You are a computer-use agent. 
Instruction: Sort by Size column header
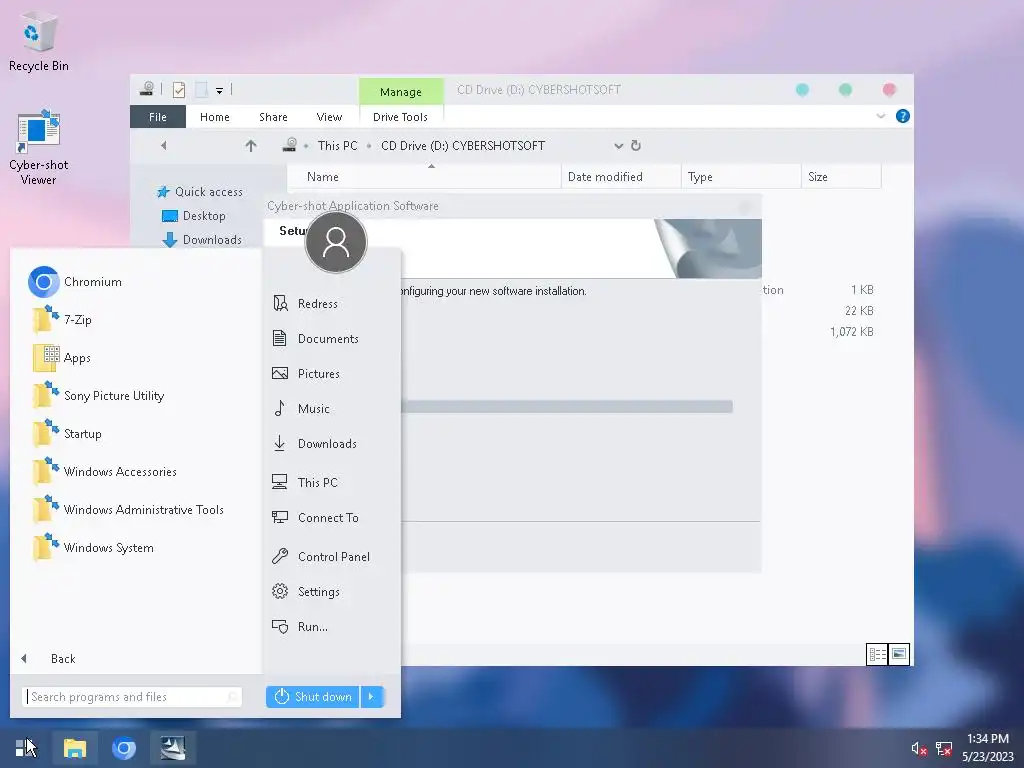click(x=841, y=177)
